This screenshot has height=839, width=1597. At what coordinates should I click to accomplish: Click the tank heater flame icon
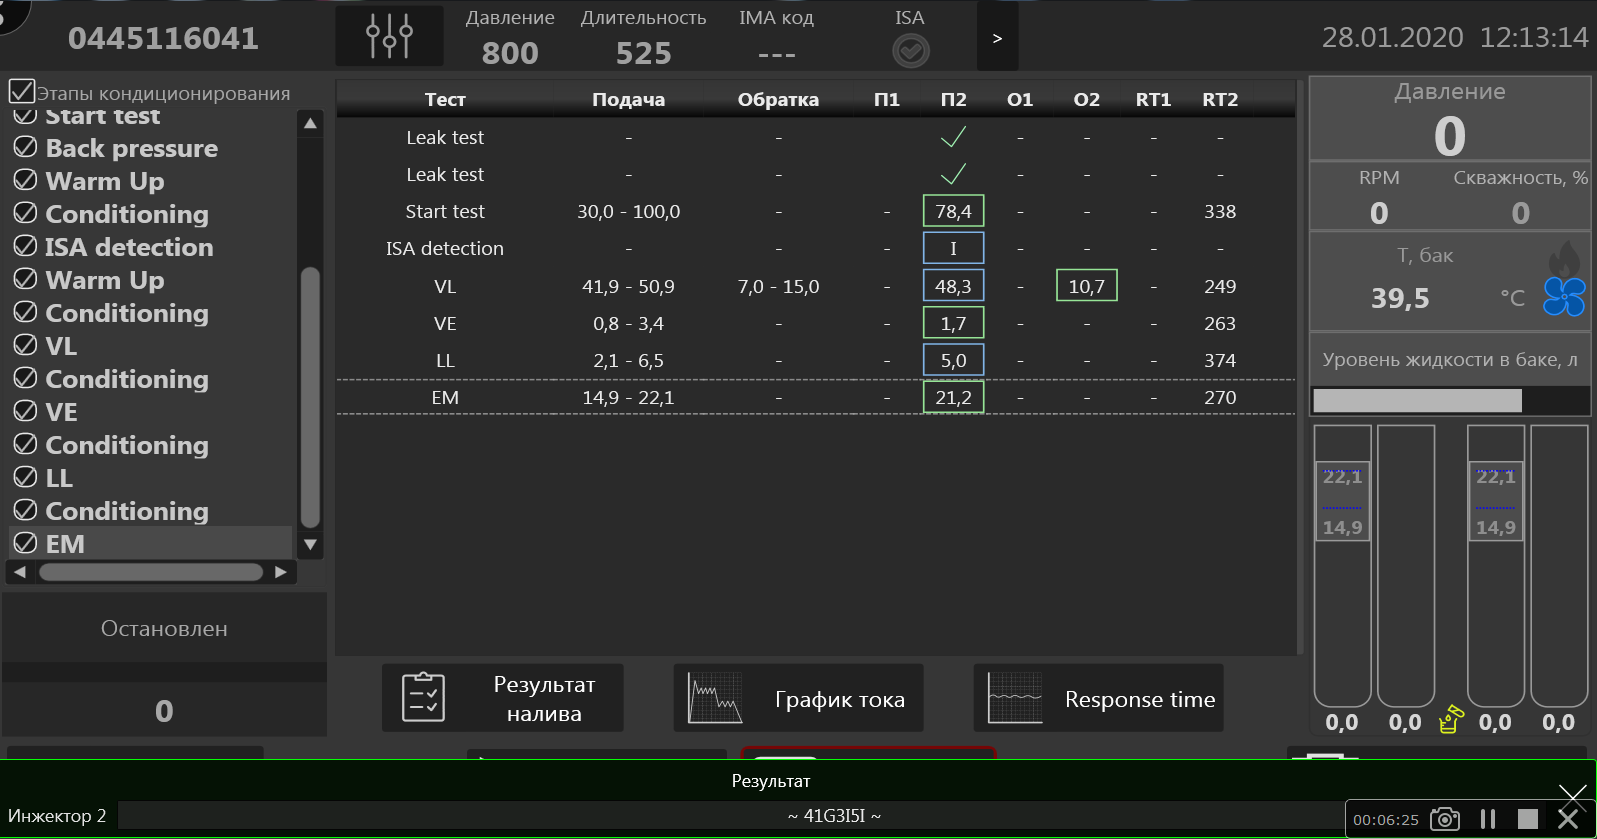pyautogui.click(x=1564, y=259)
